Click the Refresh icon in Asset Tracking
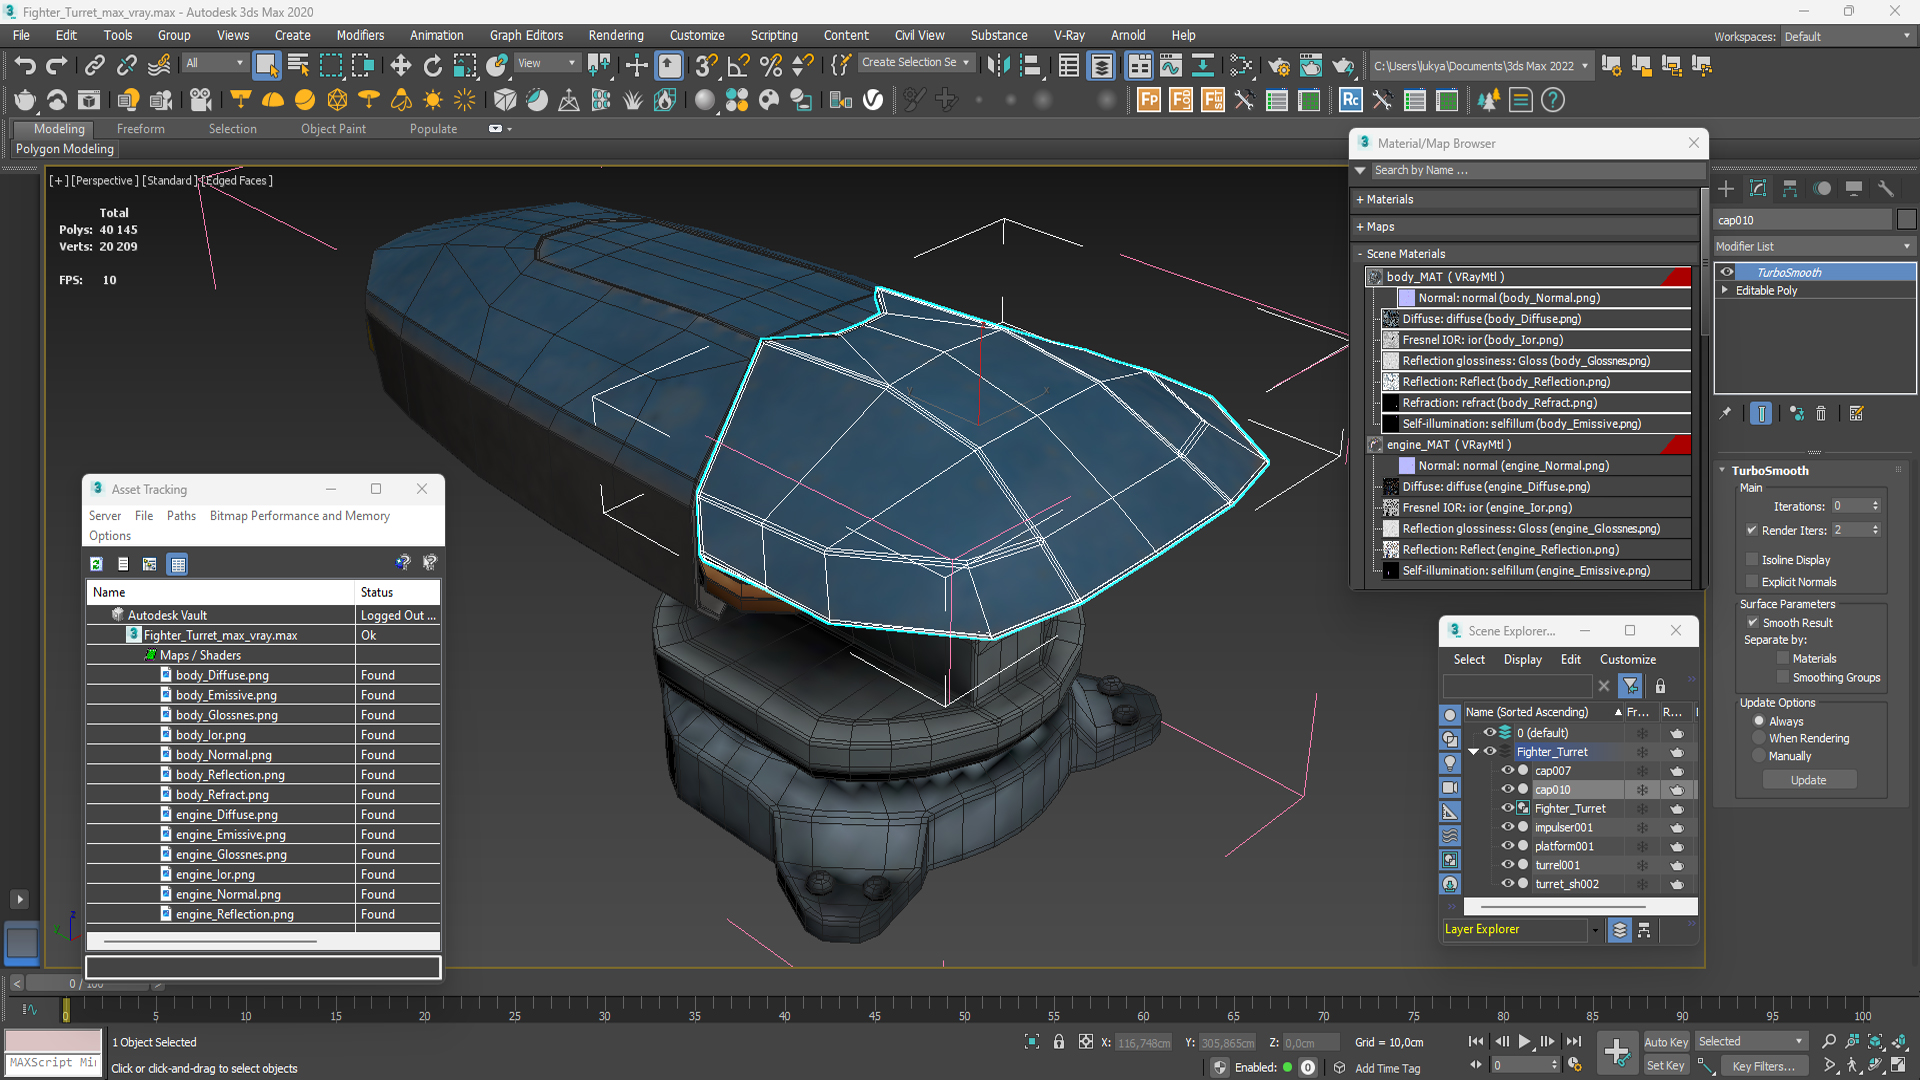Viewport: 1920px width, 1080px height. (97, 564)
